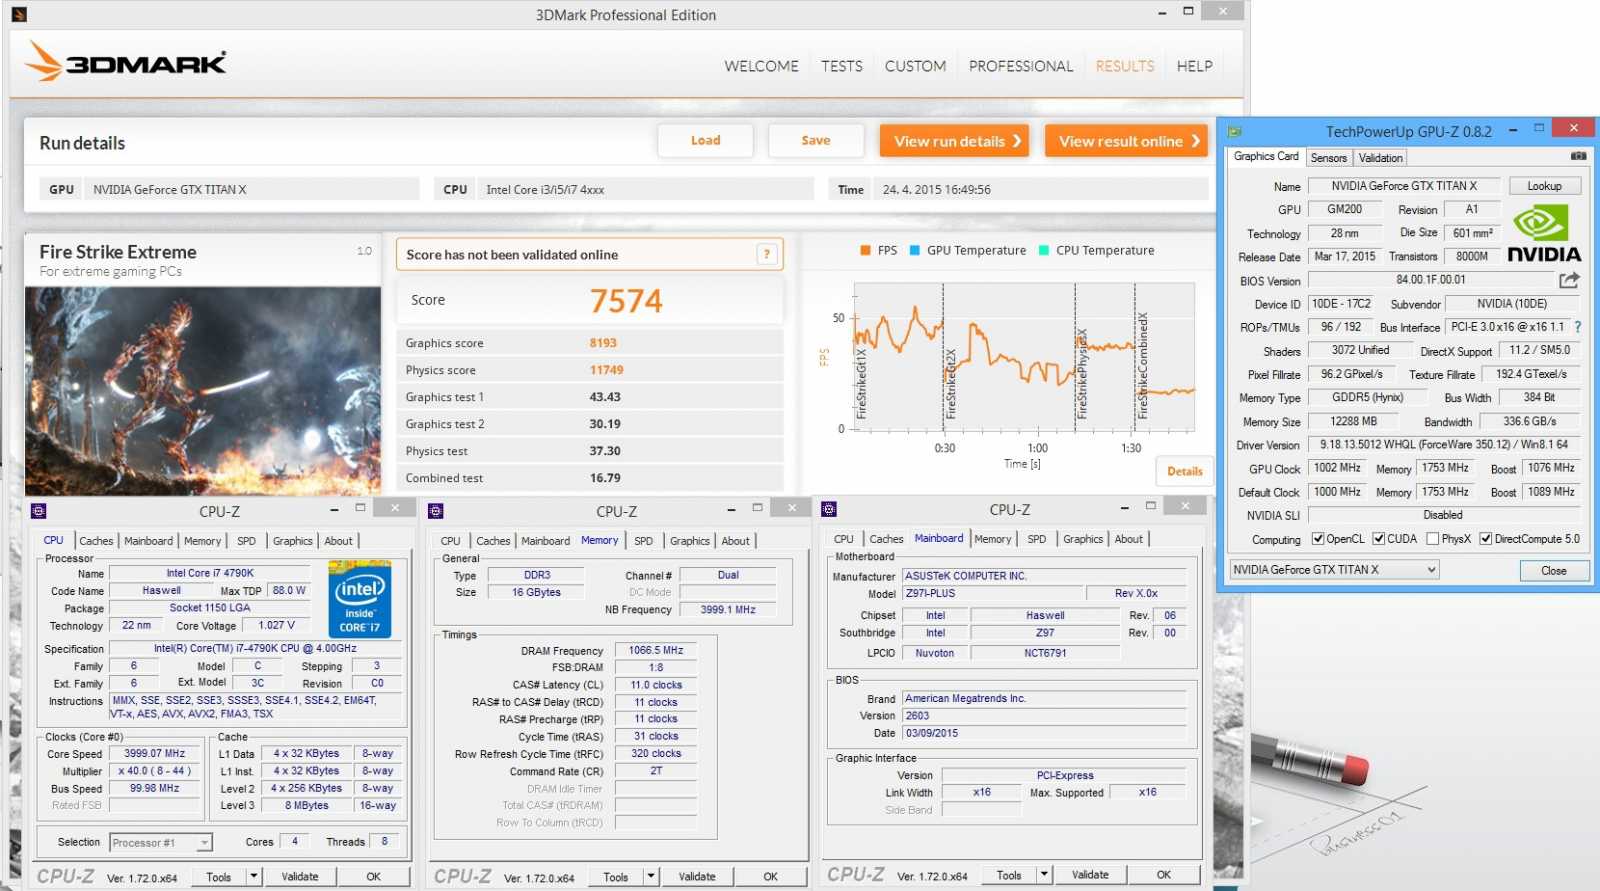Click the 3DMARK logo in the header
The height and width of the screenshot is (891, 1600).
[x=126, y=62]
